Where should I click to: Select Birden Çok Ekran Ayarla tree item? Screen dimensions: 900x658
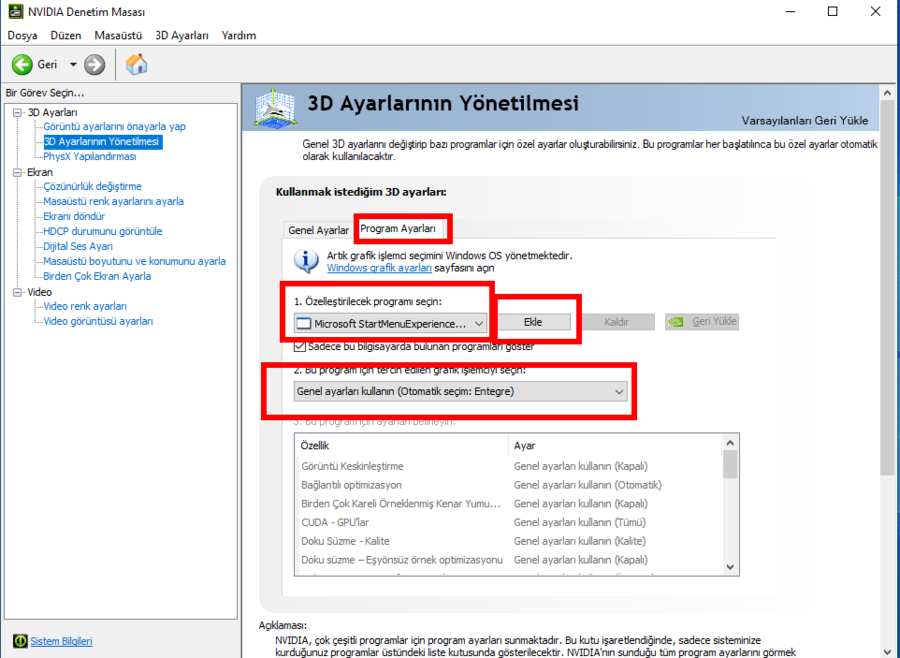tap(97, 276)
